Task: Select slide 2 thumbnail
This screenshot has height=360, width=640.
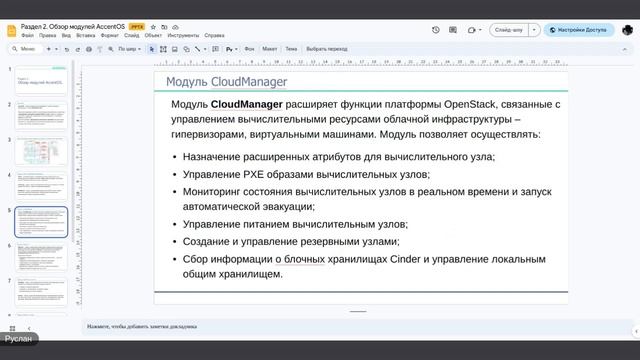Action: point(41,116)
